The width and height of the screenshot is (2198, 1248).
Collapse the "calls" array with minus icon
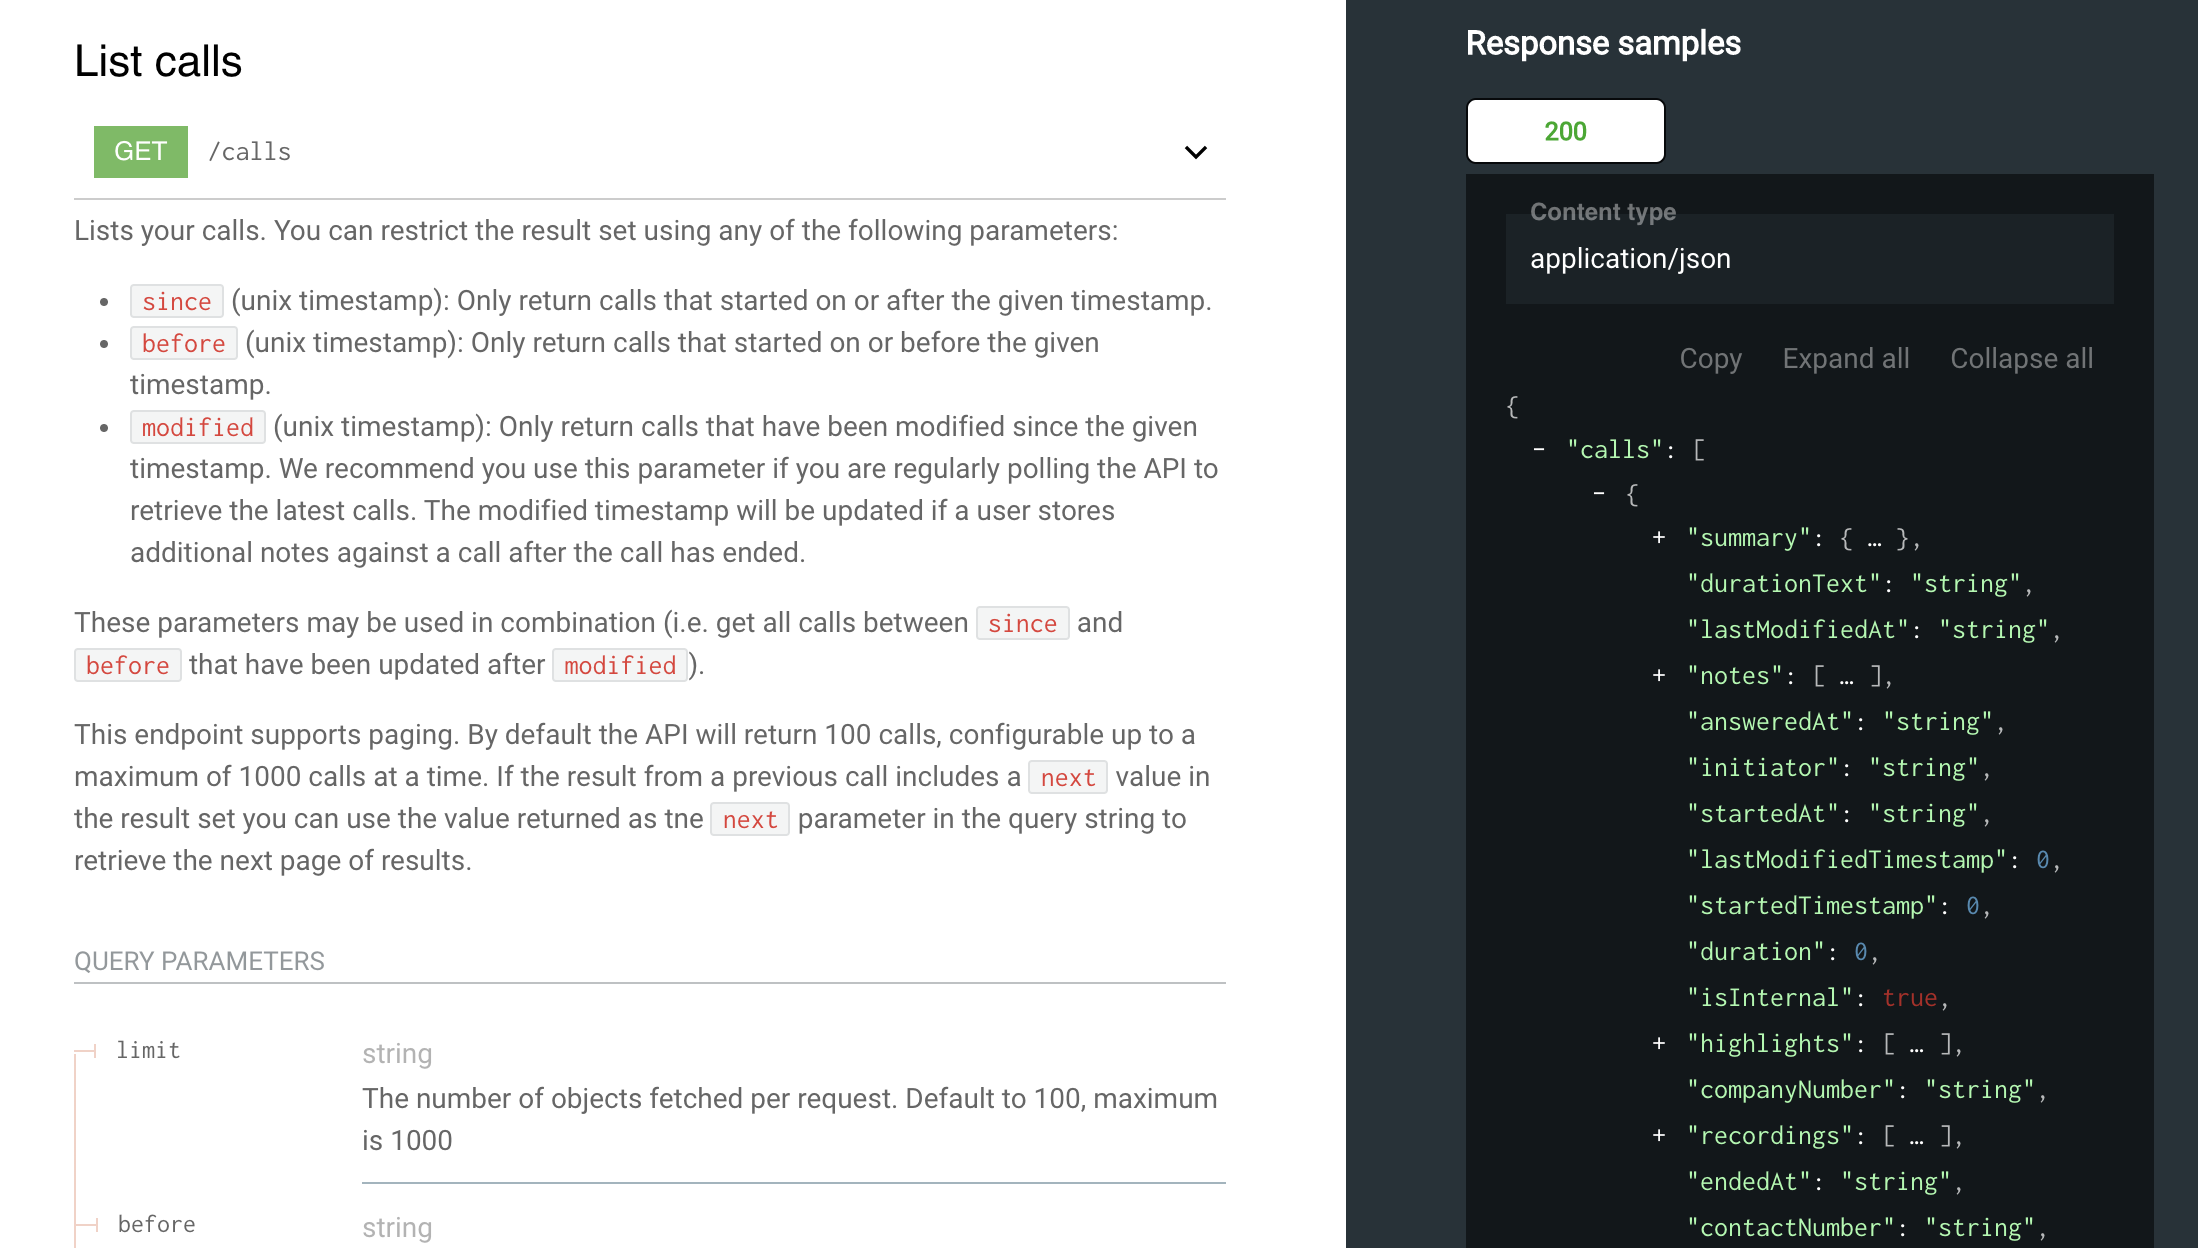pyautogui.click(x=1539, y=450)
